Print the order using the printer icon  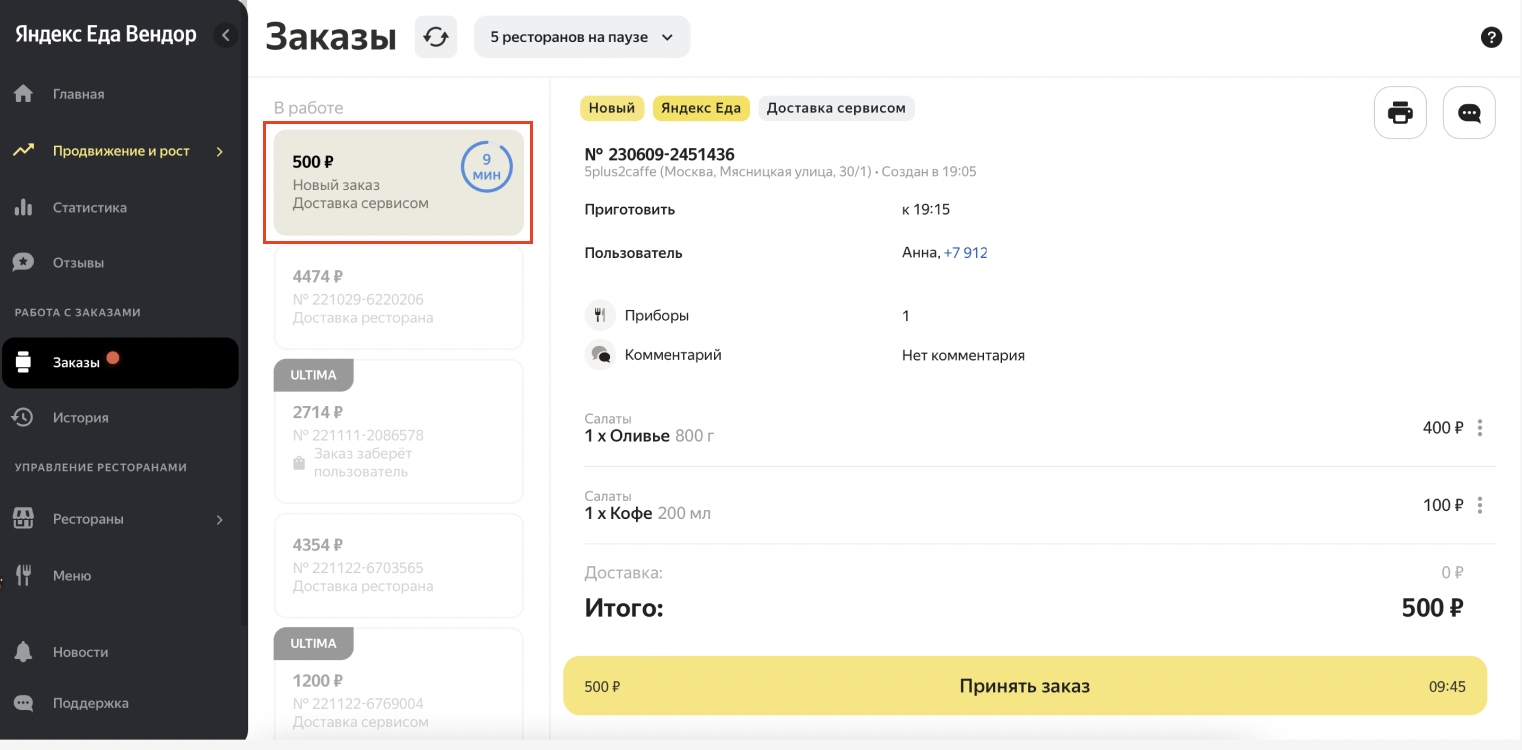1400,112
